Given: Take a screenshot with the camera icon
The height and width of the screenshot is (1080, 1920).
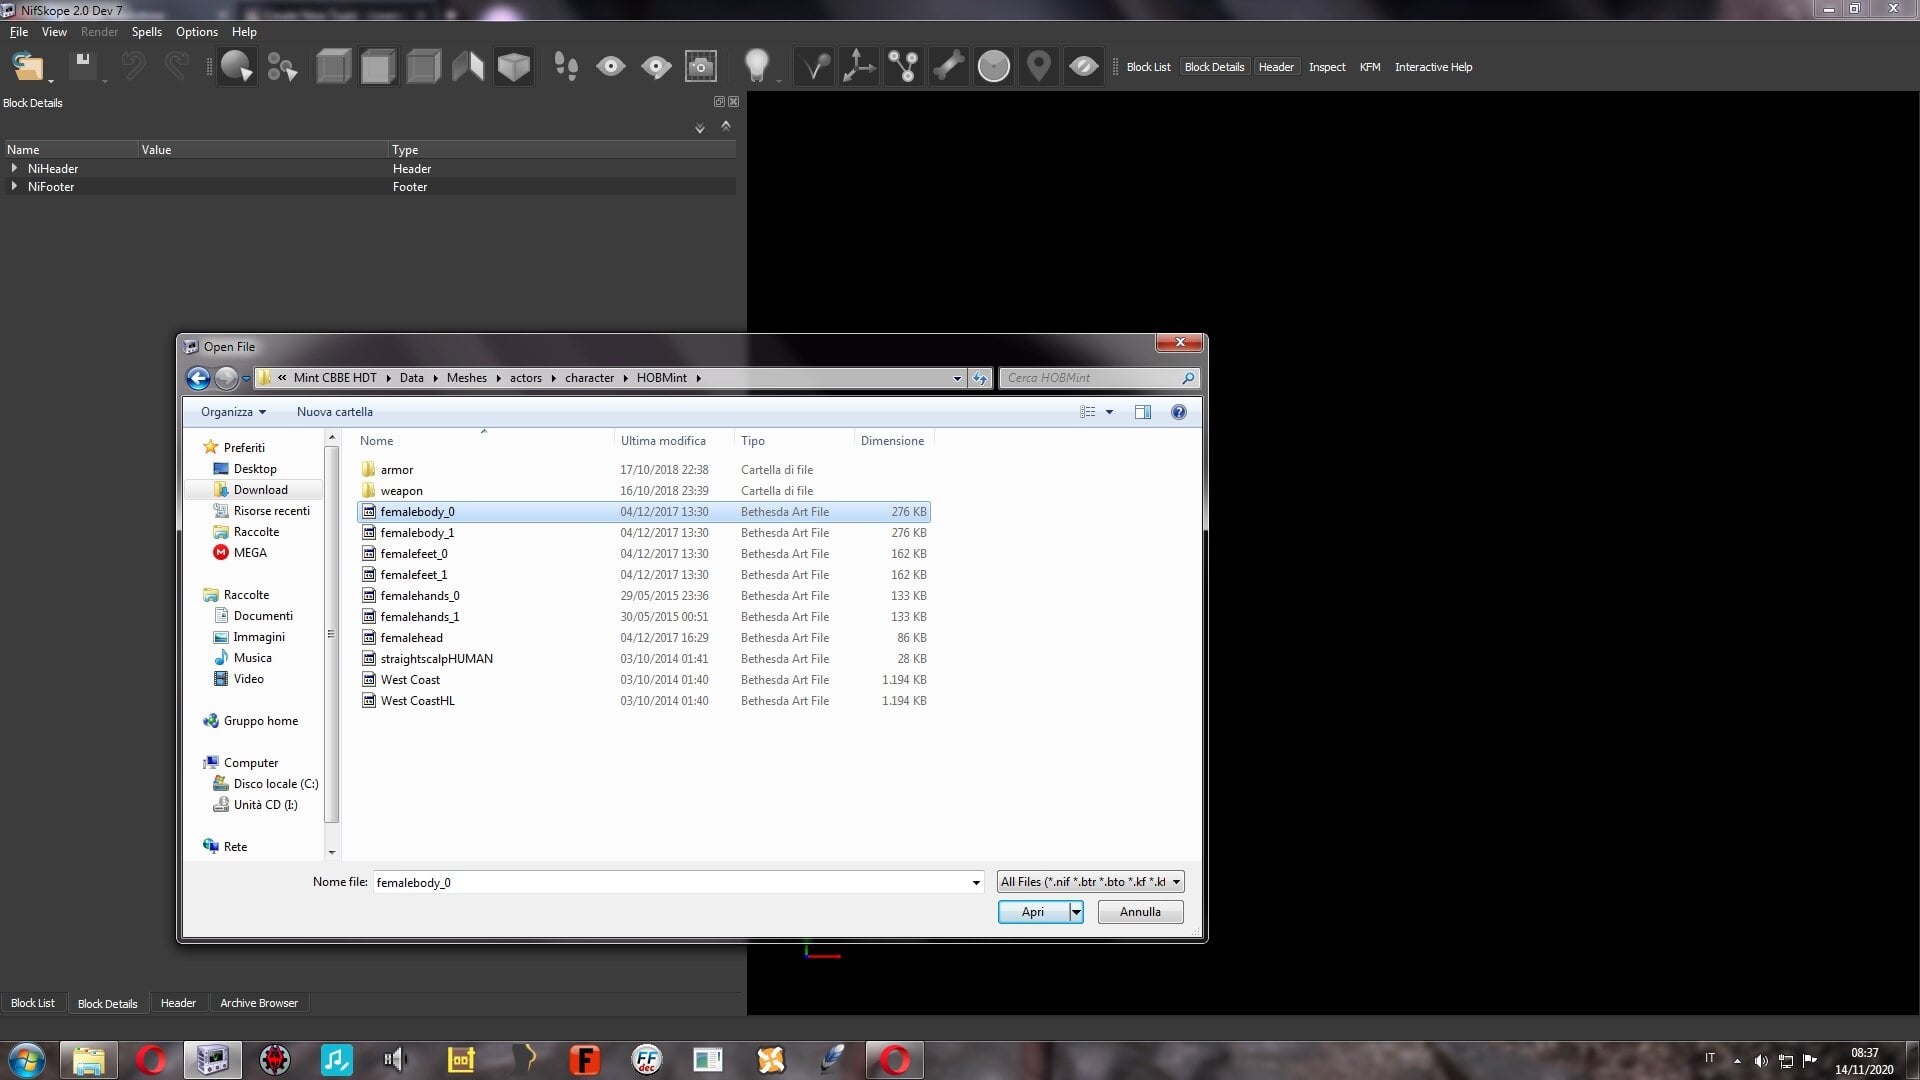Looking at the screenshot, I should coord(701,67).
